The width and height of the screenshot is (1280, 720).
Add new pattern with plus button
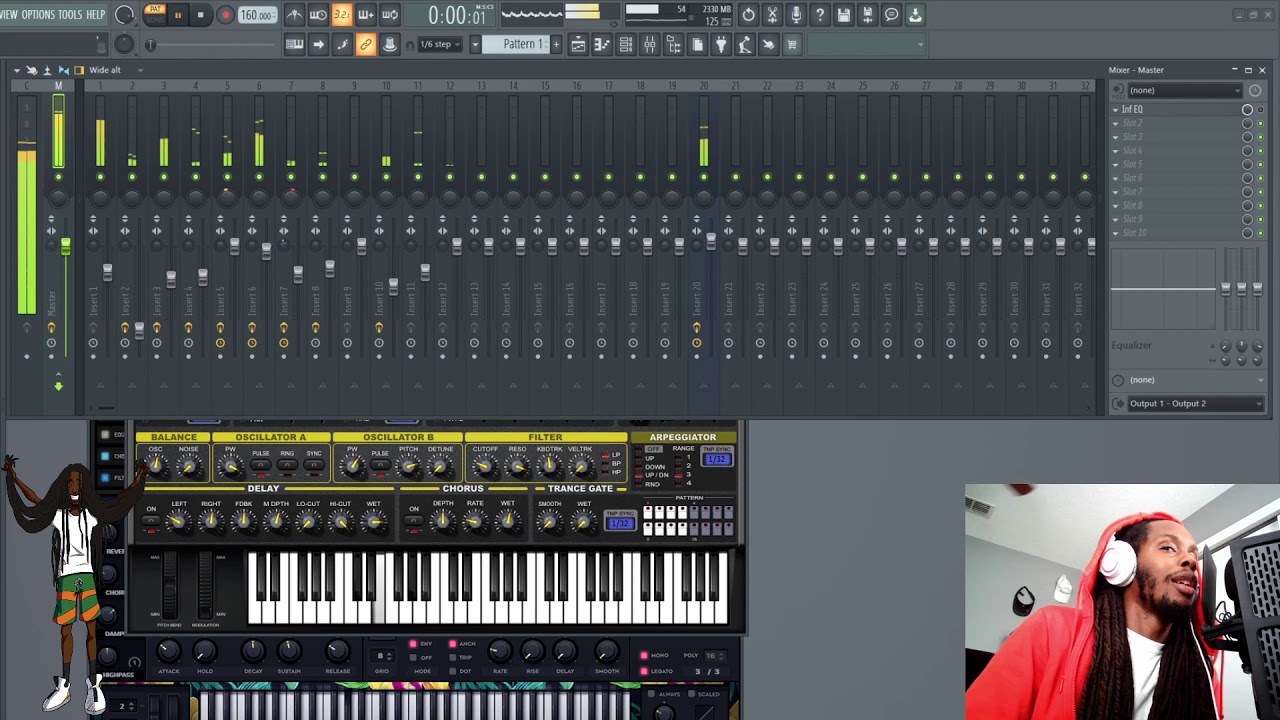(556, 44)
